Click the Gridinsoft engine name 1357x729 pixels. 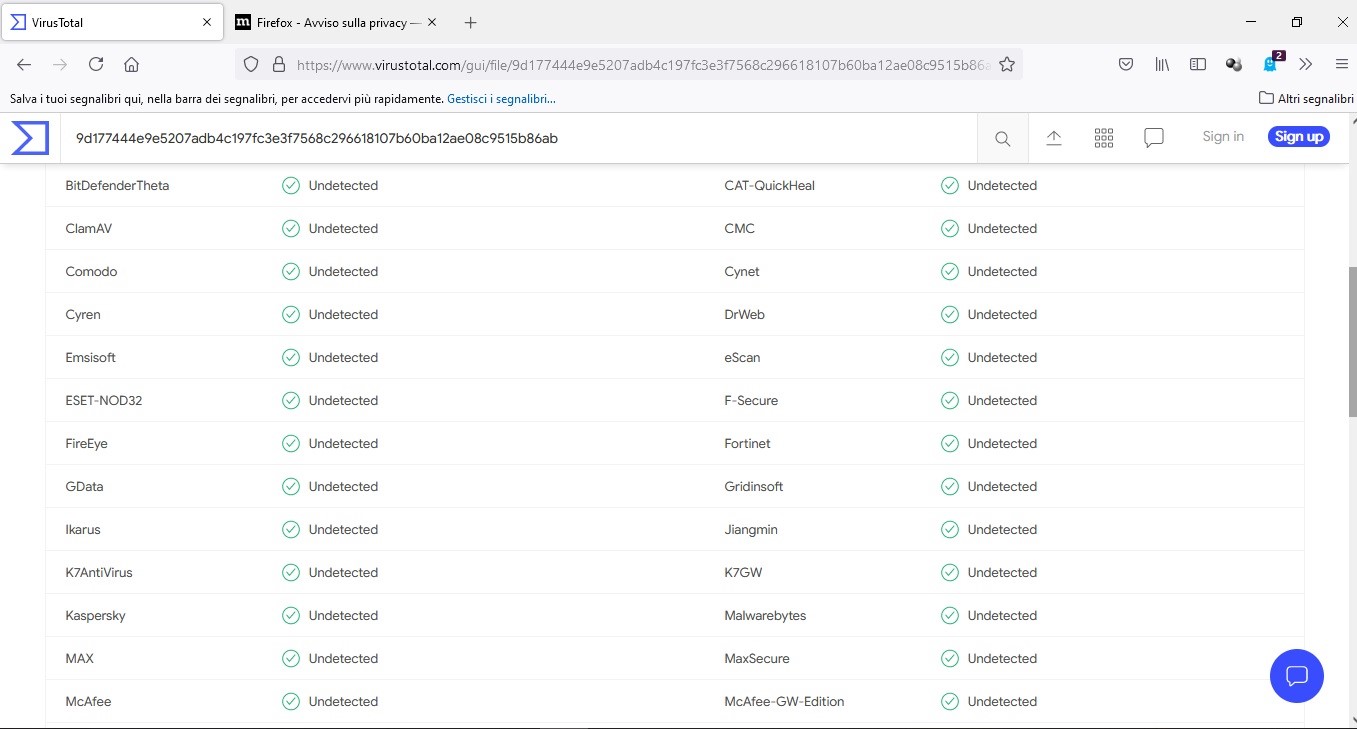point(754,487)
